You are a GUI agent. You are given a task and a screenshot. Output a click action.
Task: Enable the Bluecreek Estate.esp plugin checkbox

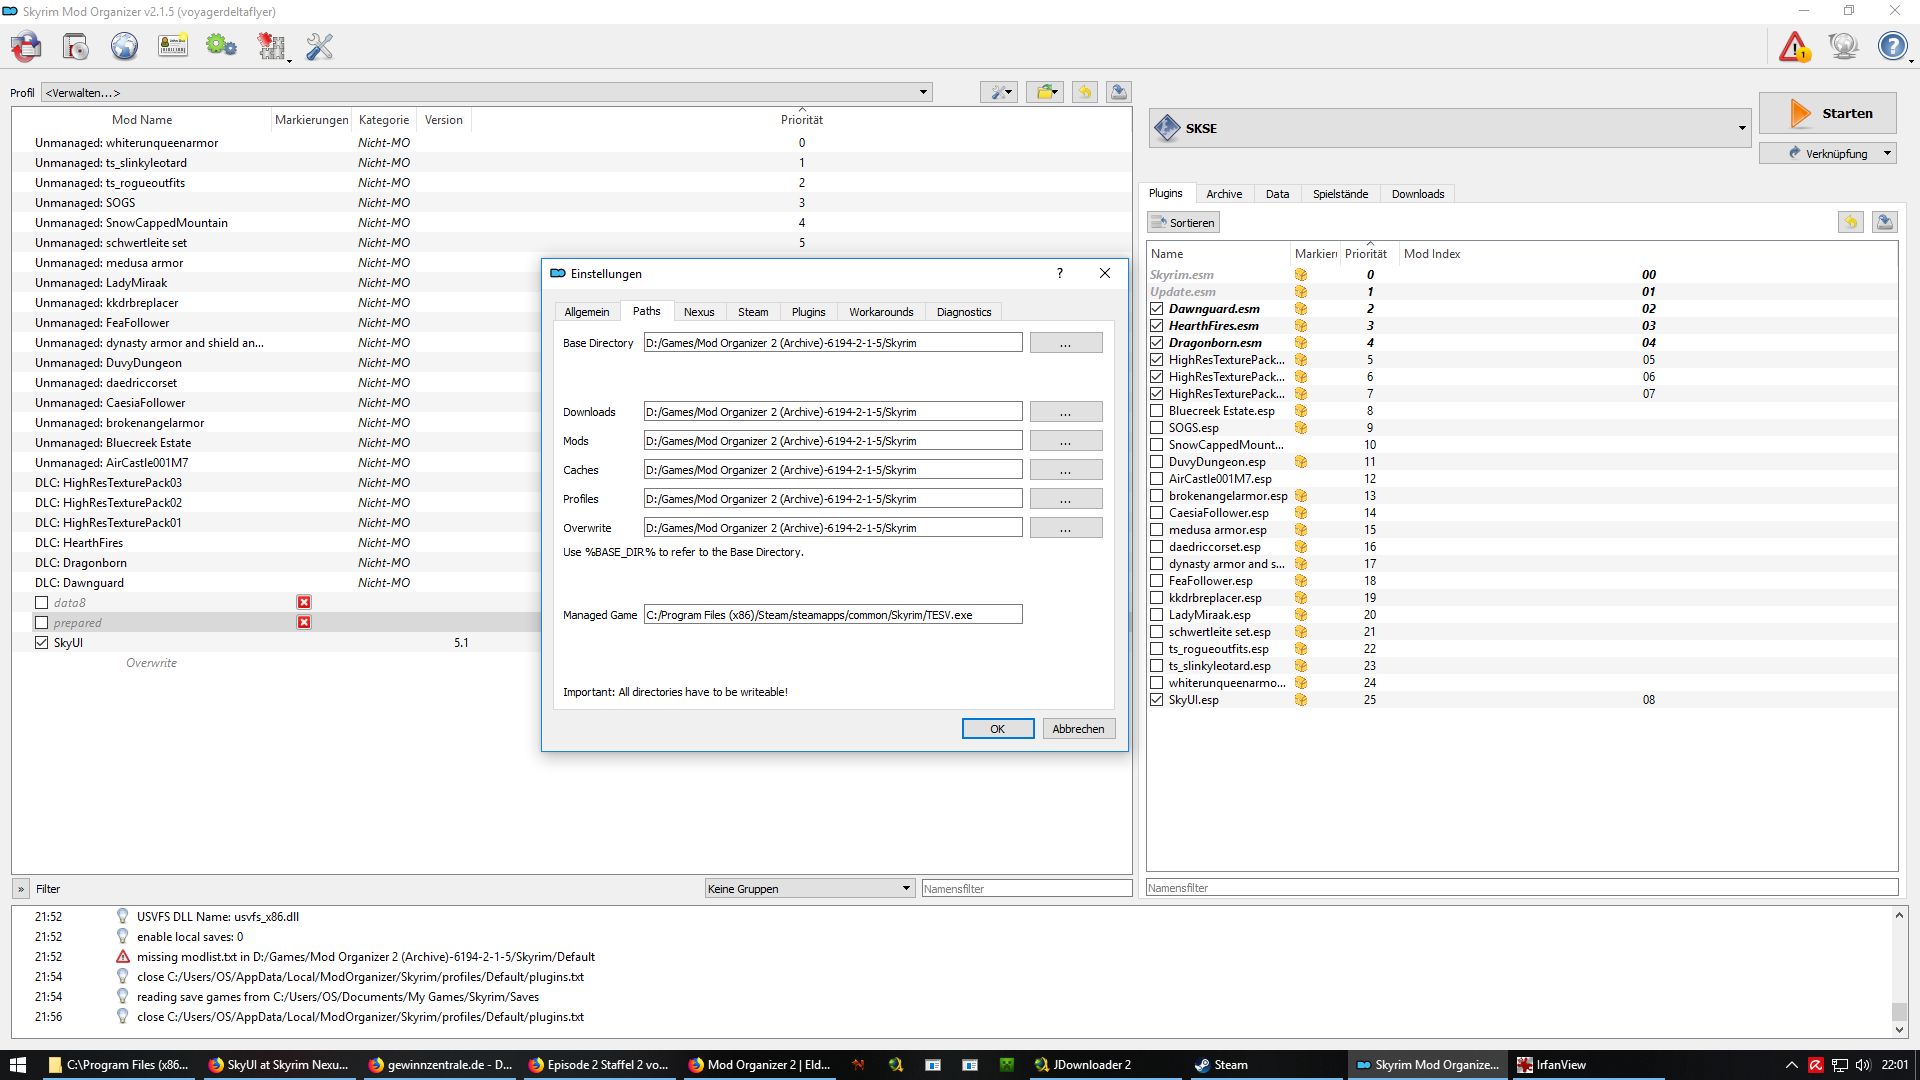(x=1157, y=411)
